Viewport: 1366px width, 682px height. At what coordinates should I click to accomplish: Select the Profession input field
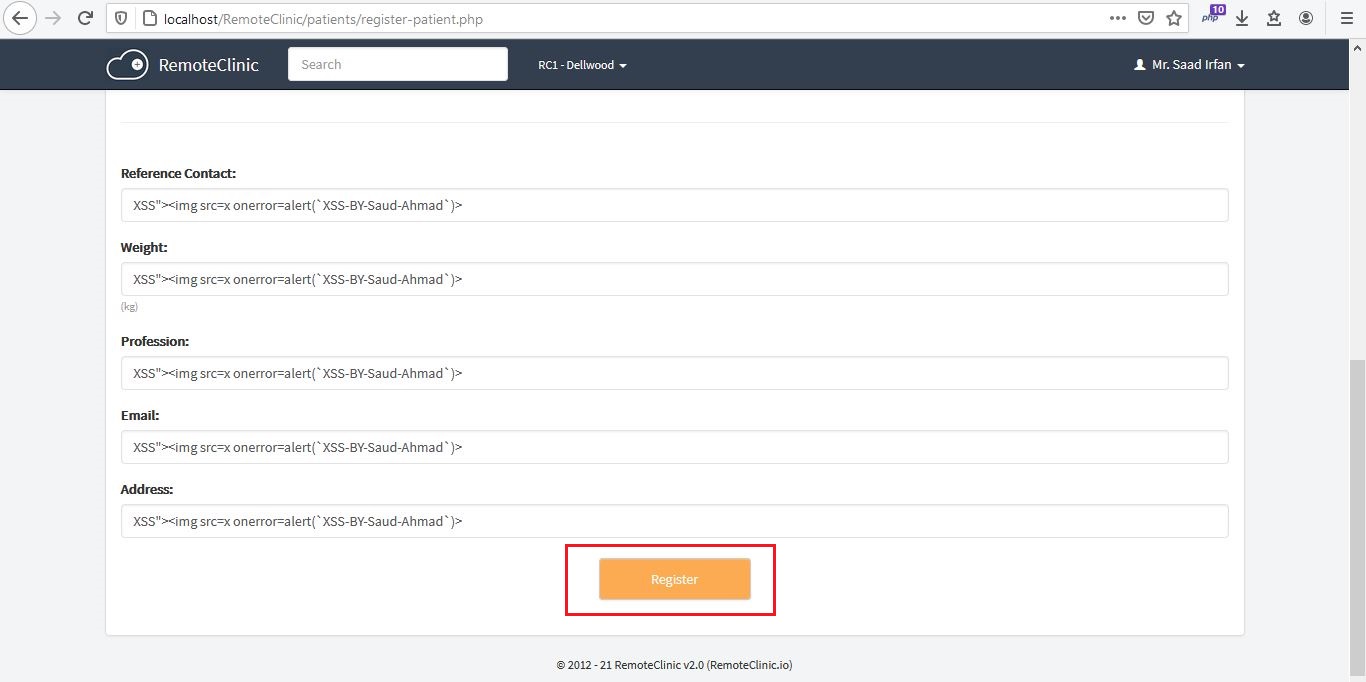click(674, 373)
